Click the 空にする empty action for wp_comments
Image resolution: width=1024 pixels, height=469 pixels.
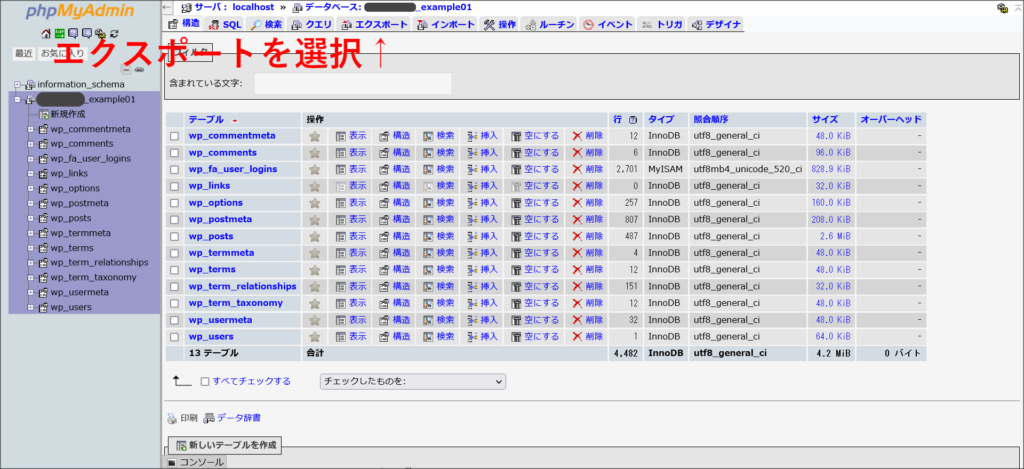tap(535, 153)
